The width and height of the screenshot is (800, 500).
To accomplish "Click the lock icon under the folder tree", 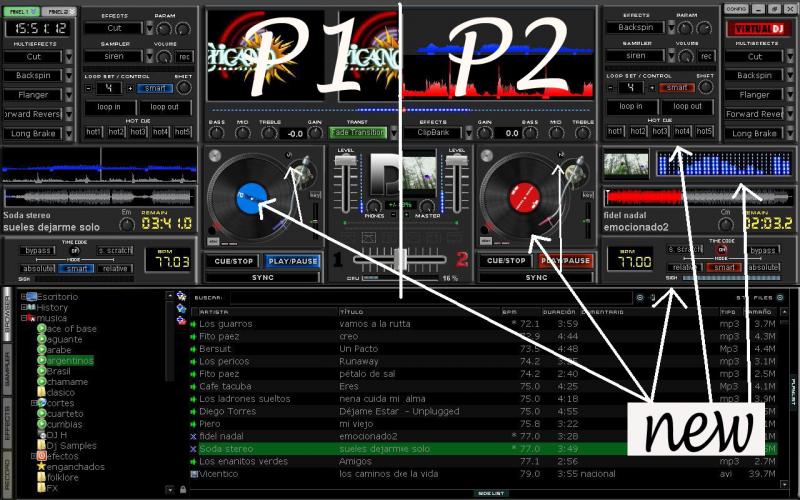I will (183, 489).
